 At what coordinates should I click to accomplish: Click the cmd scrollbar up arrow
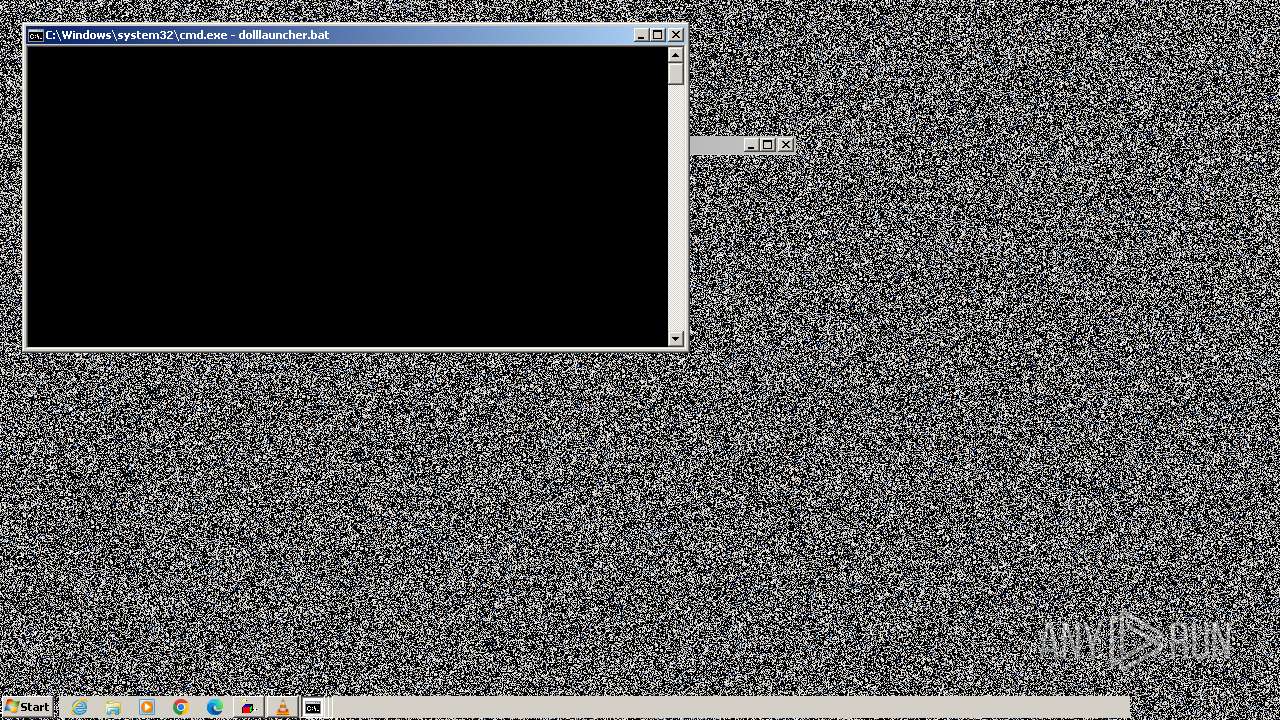676,55
